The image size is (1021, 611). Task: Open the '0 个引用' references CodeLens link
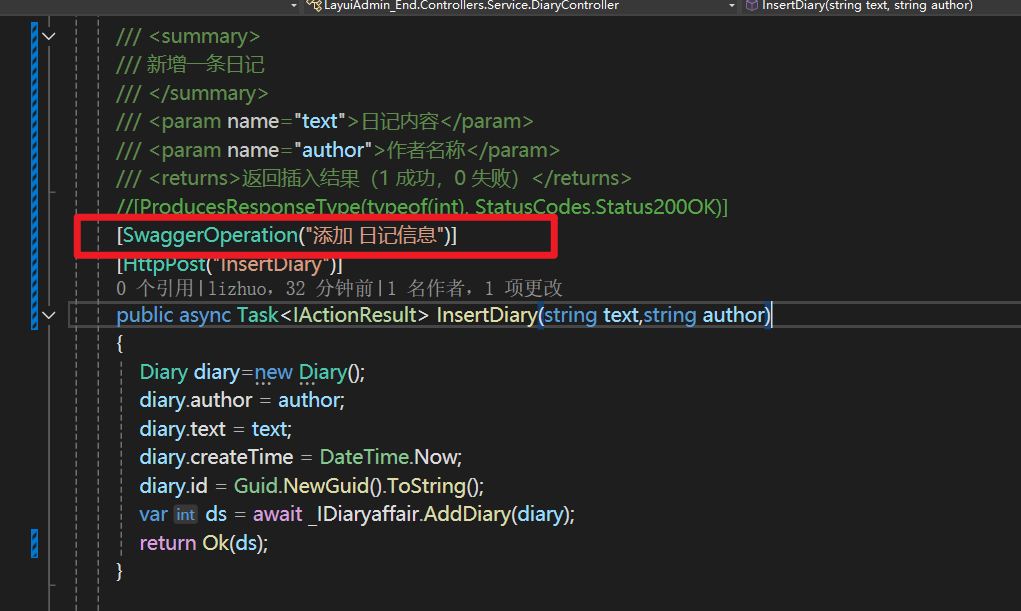(155, 288)
